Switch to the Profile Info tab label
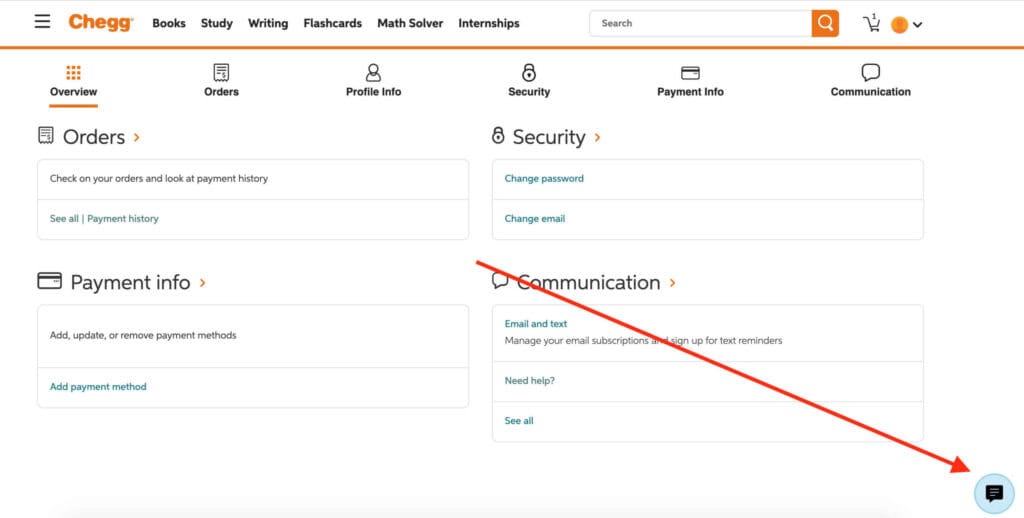The image size is (1024, 518). pos(374,91)
